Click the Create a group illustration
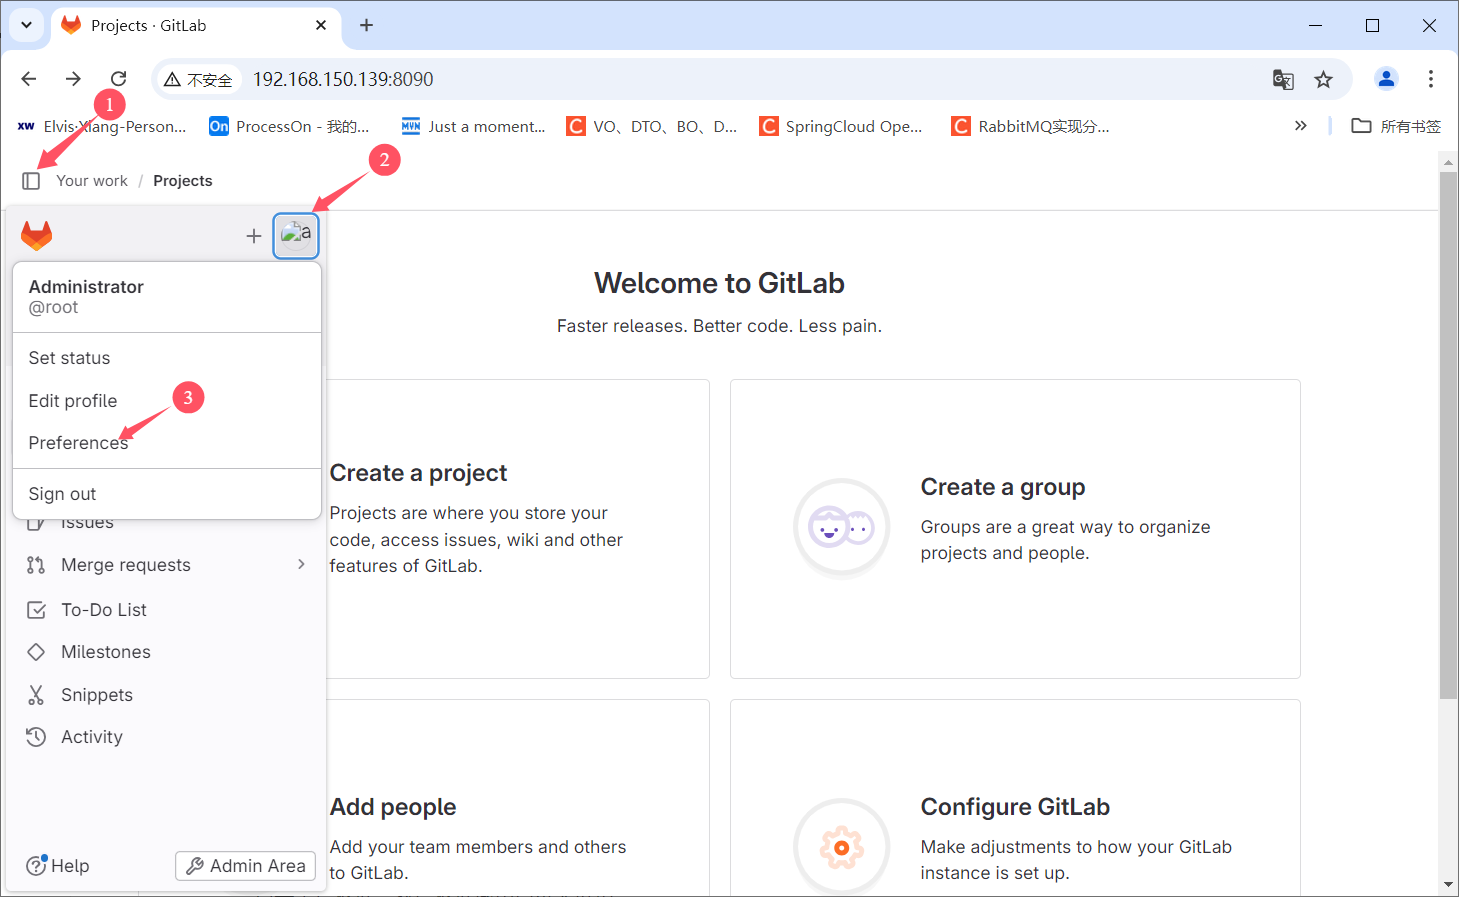 (842, 527)
